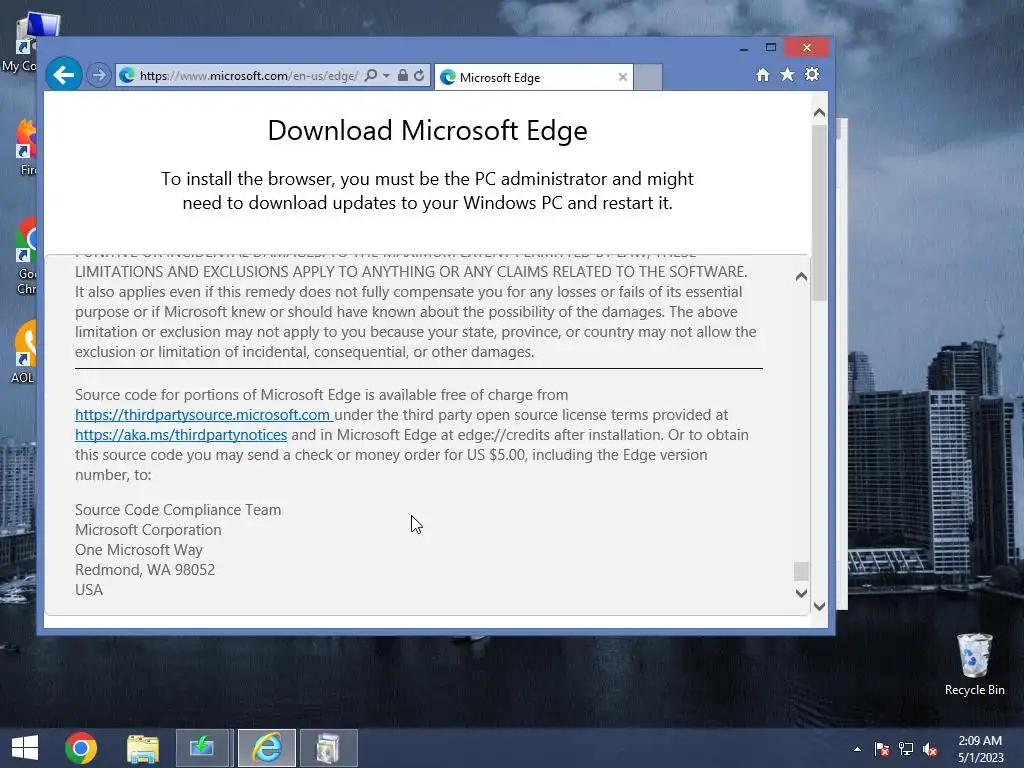Maximize the Internet Explorer window

[x=771, y=48]
